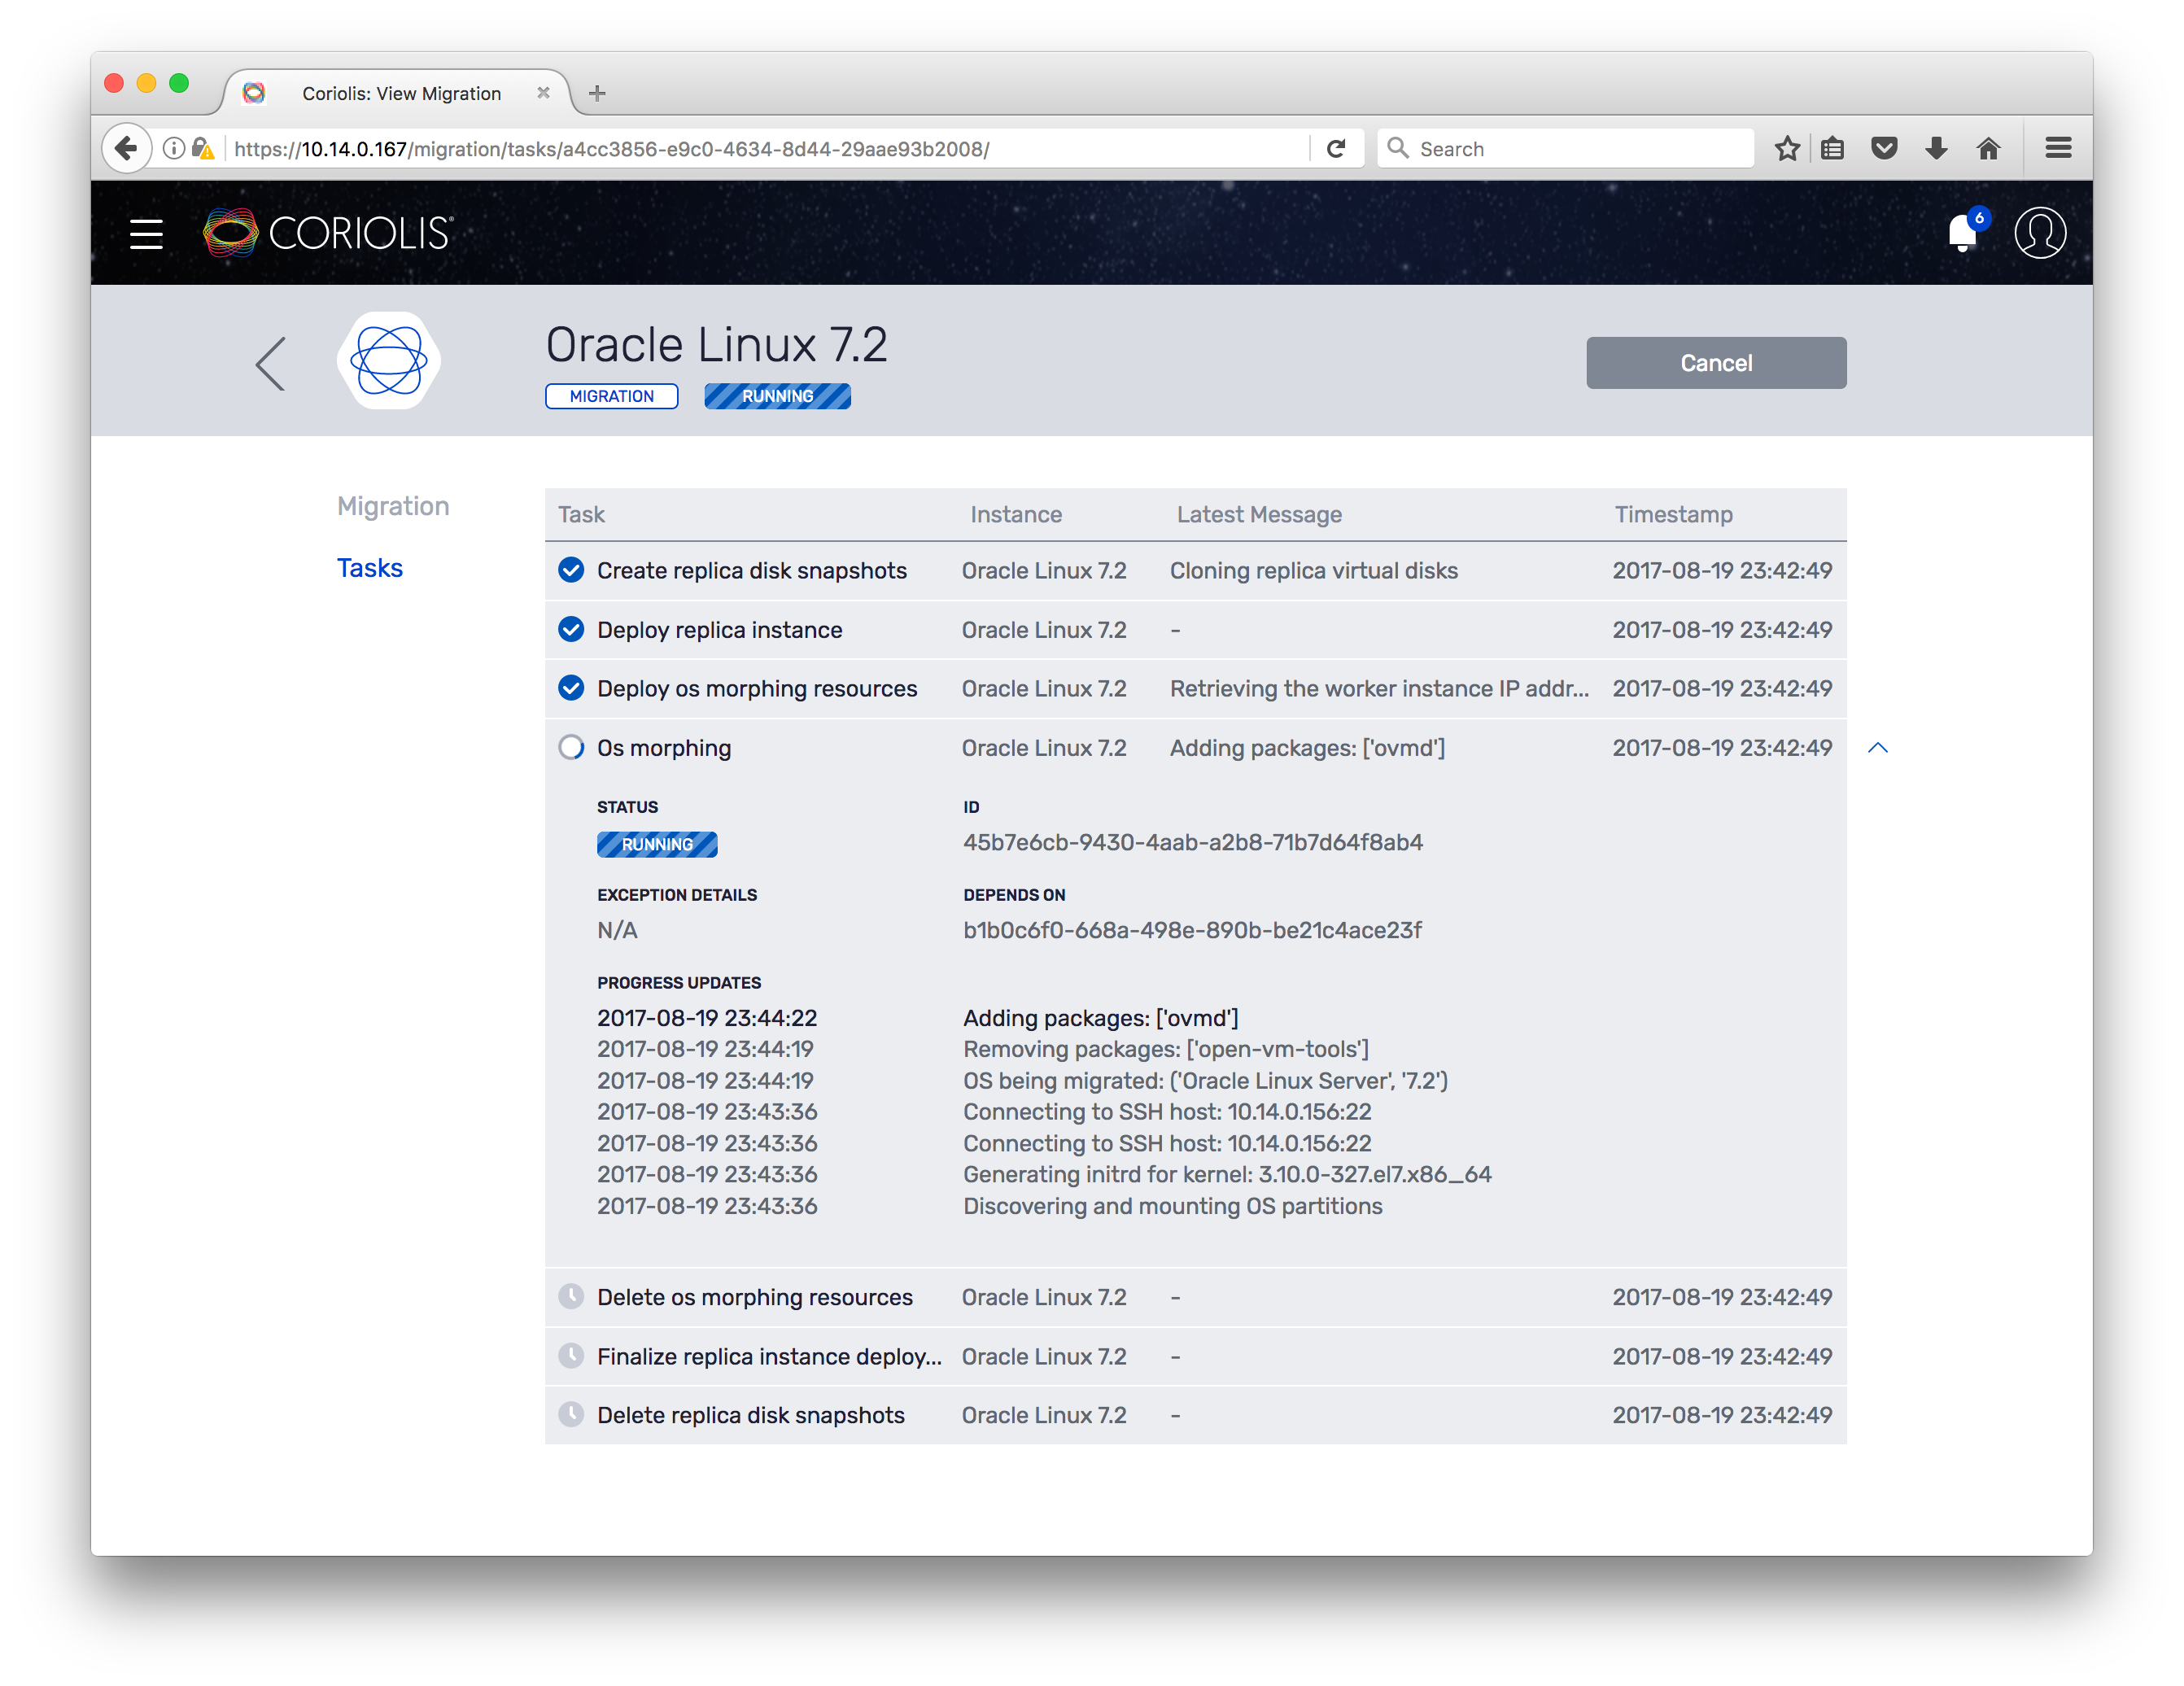Click the notifications bell icon
Image resolution: width=2184 pixels, height=1686 pixels.
point(1962,233)
